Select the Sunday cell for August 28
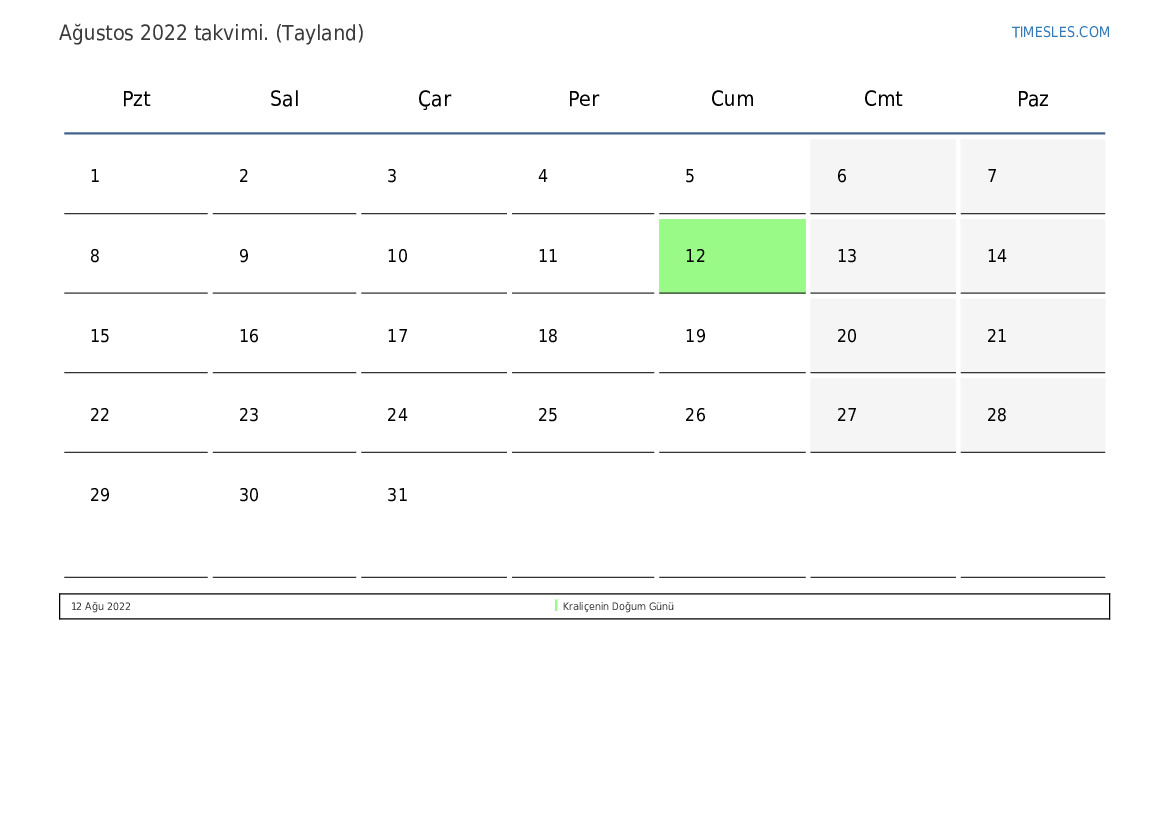Viewport: 1169px width, 827px height. tap(1032, 415)
